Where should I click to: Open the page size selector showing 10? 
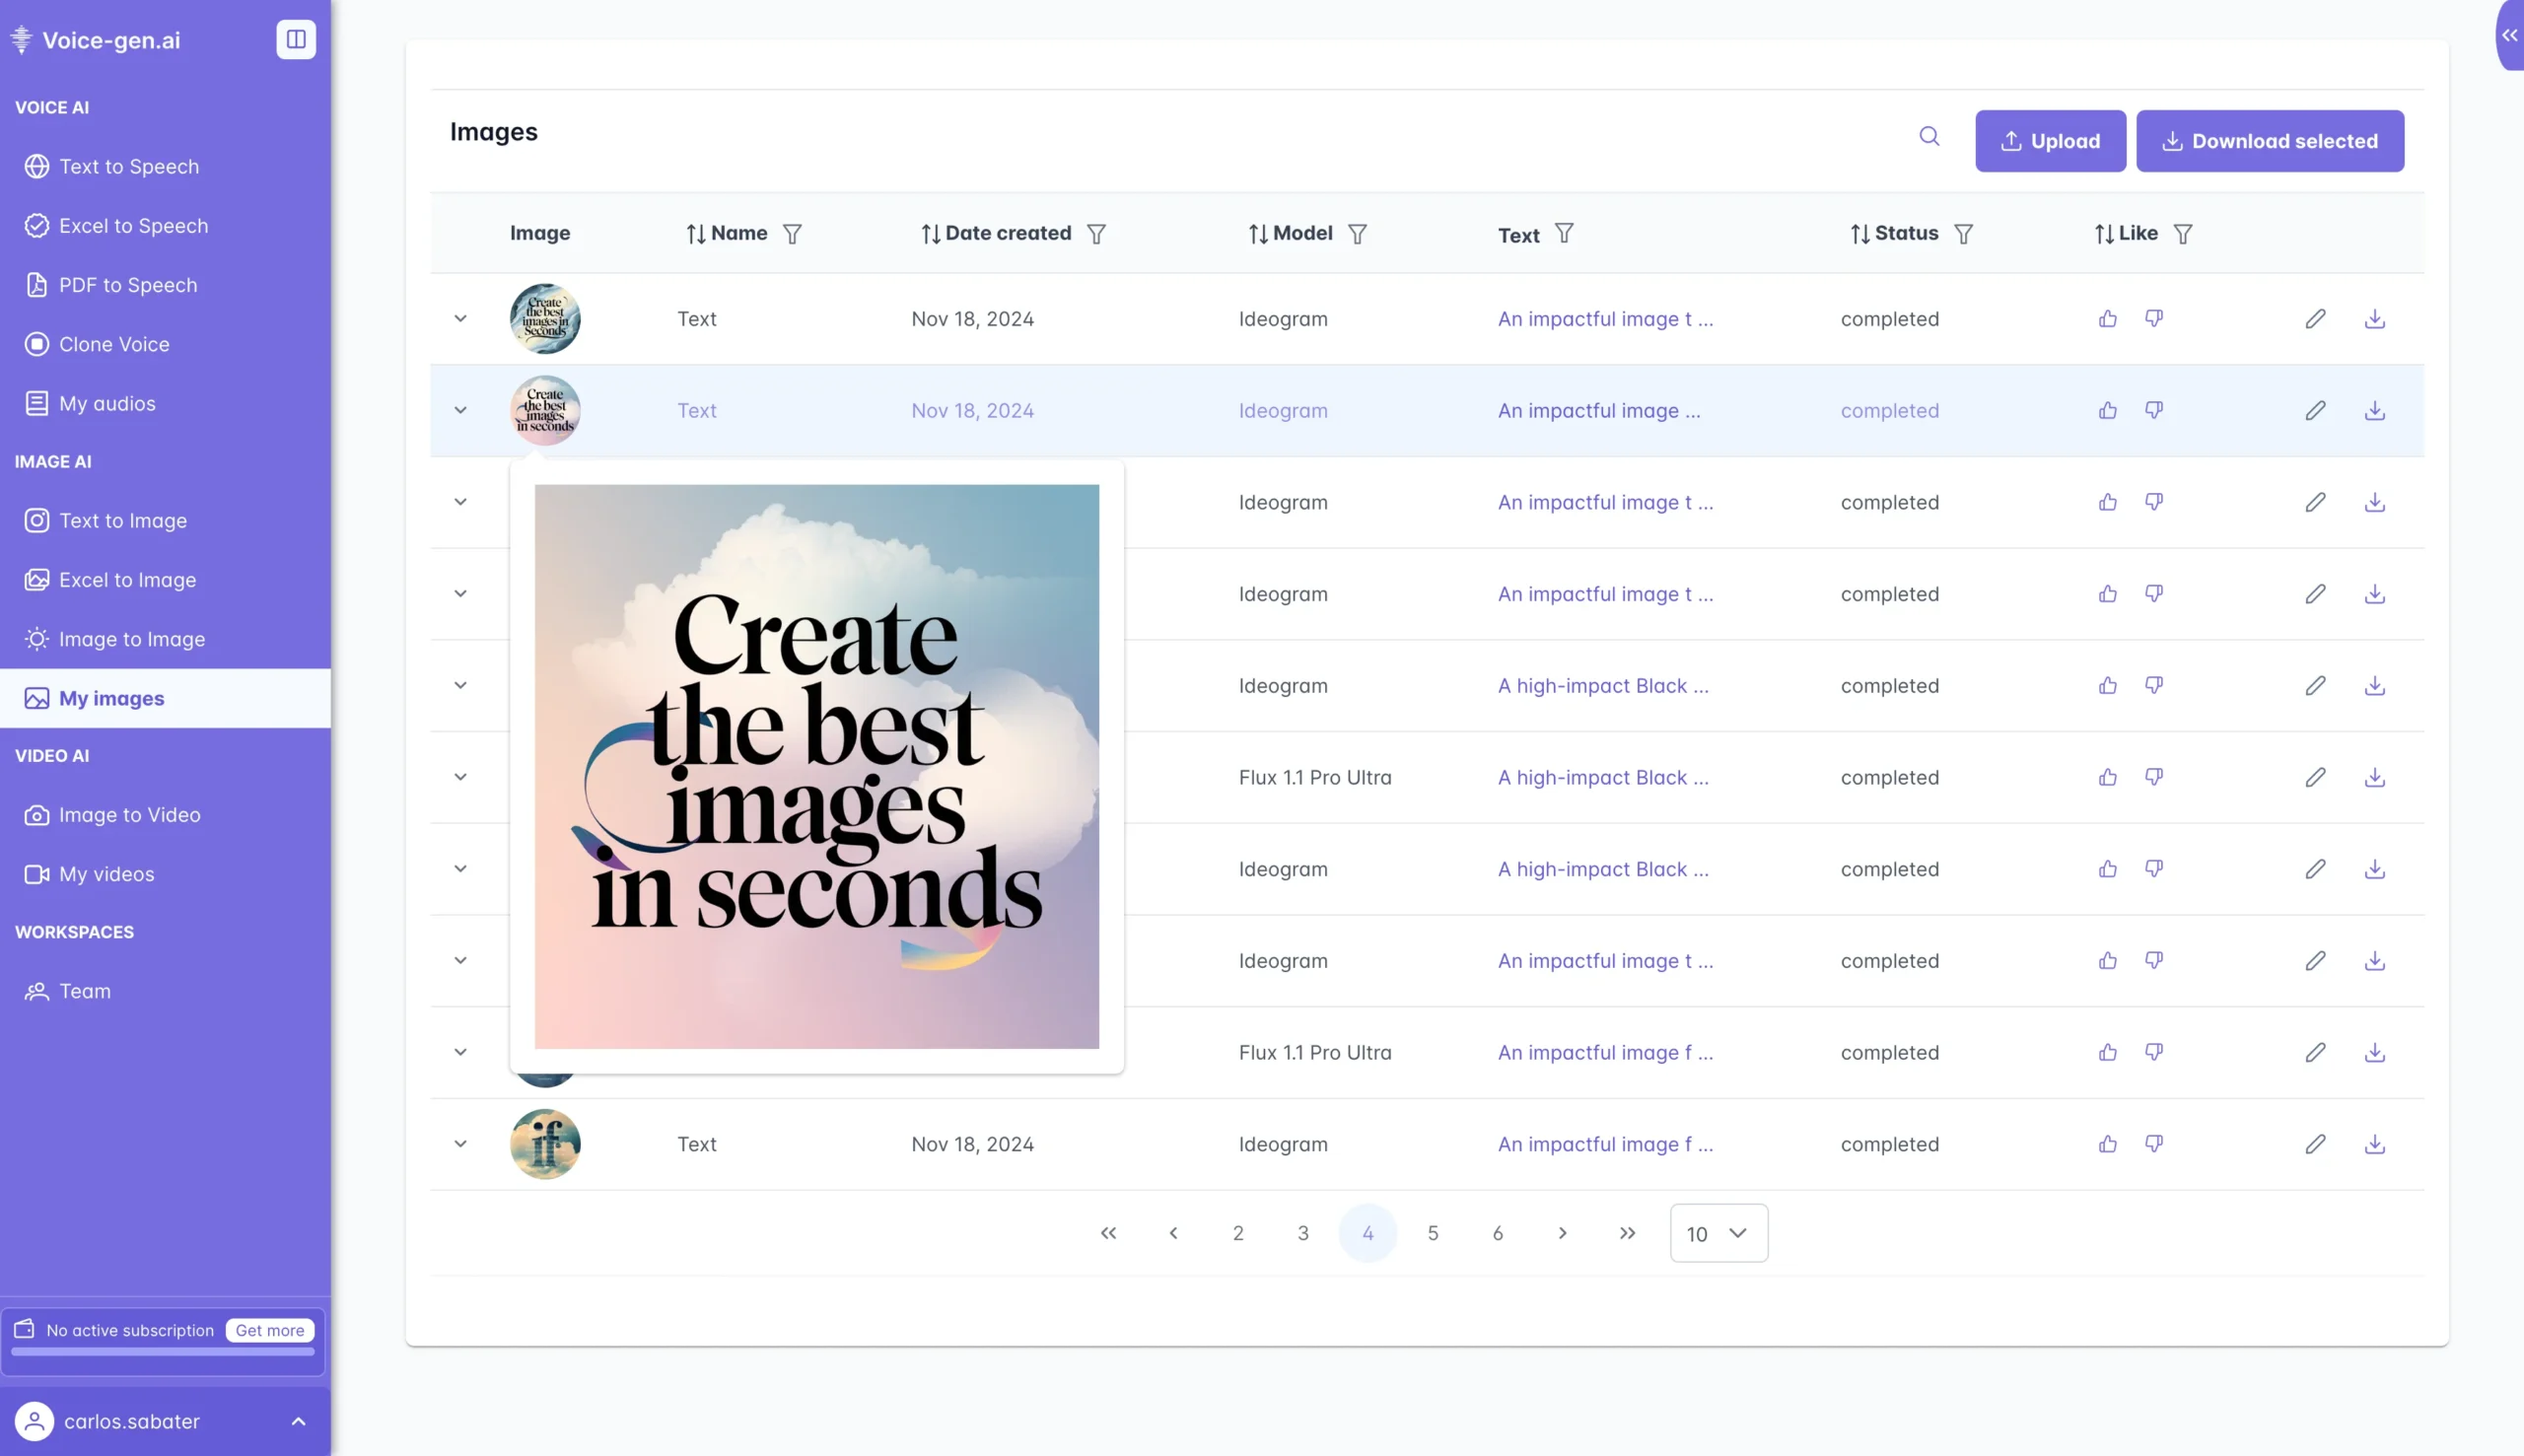(x=1718, y=1233)
